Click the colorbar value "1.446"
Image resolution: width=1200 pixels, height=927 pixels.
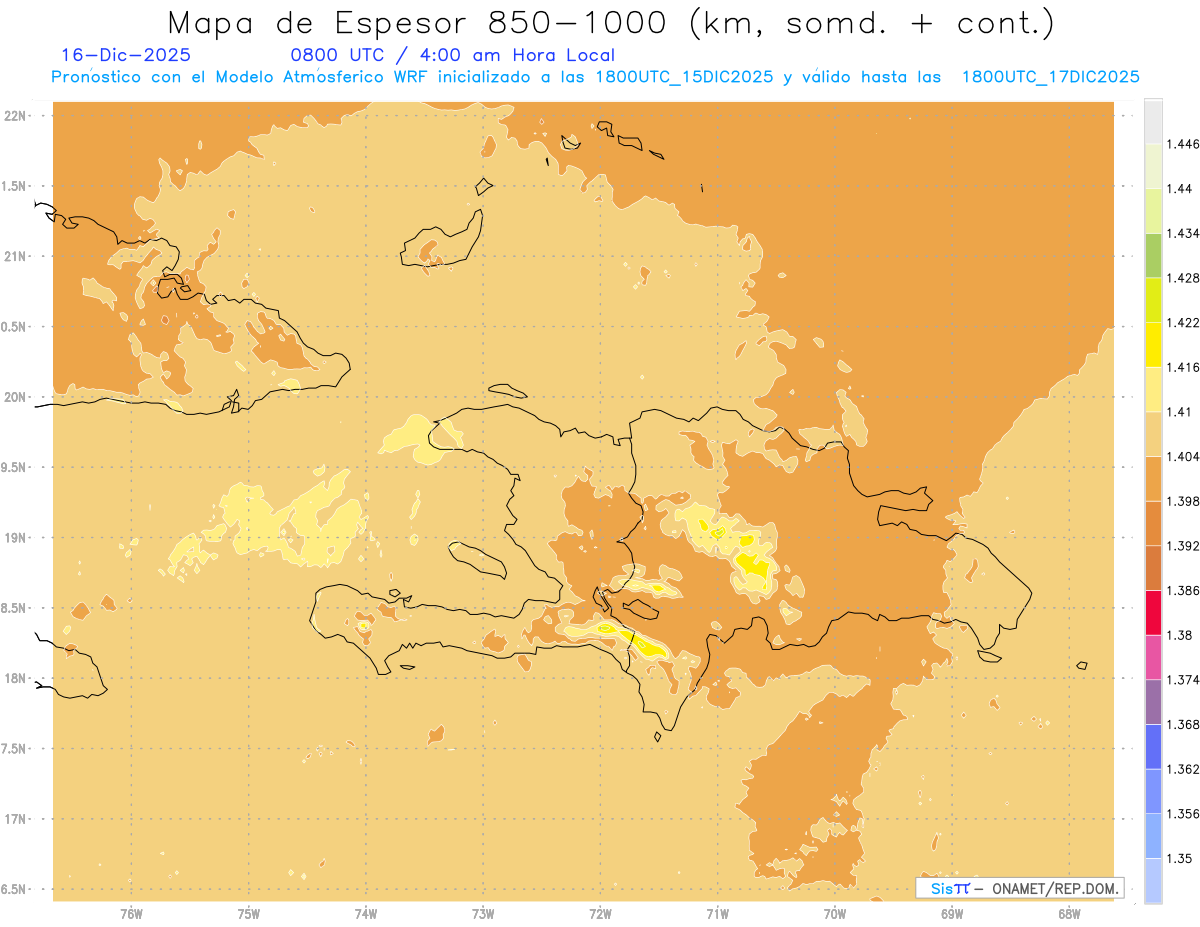pos(1183,144)
